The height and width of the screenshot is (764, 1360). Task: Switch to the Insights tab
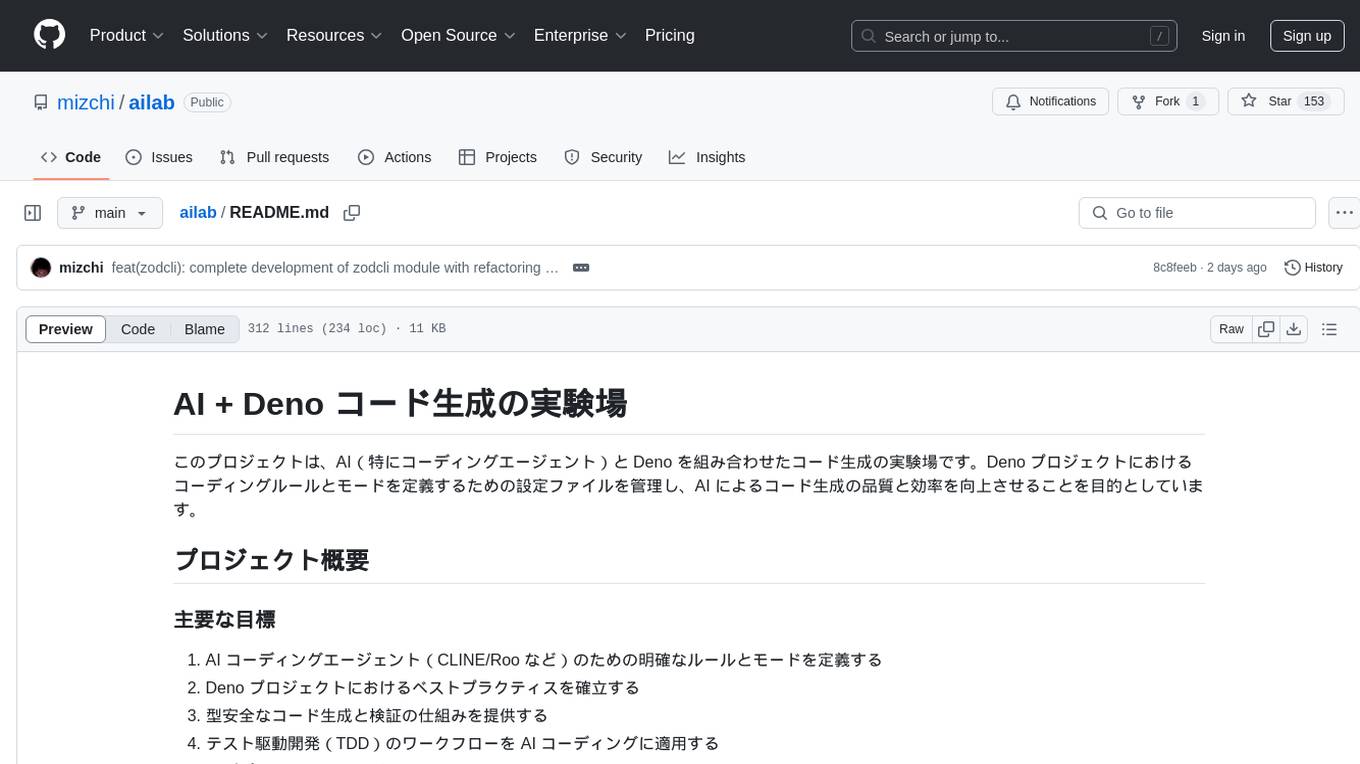click(707, 157)
